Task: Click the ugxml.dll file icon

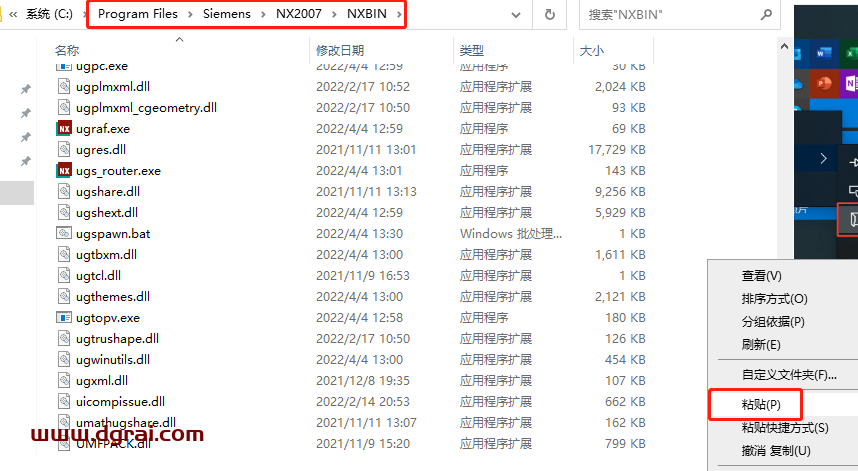Action: tap(64, 380)
